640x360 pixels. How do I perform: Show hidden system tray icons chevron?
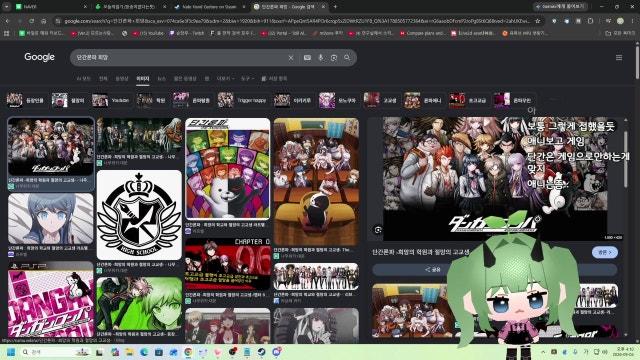click(x=543, y=352)
